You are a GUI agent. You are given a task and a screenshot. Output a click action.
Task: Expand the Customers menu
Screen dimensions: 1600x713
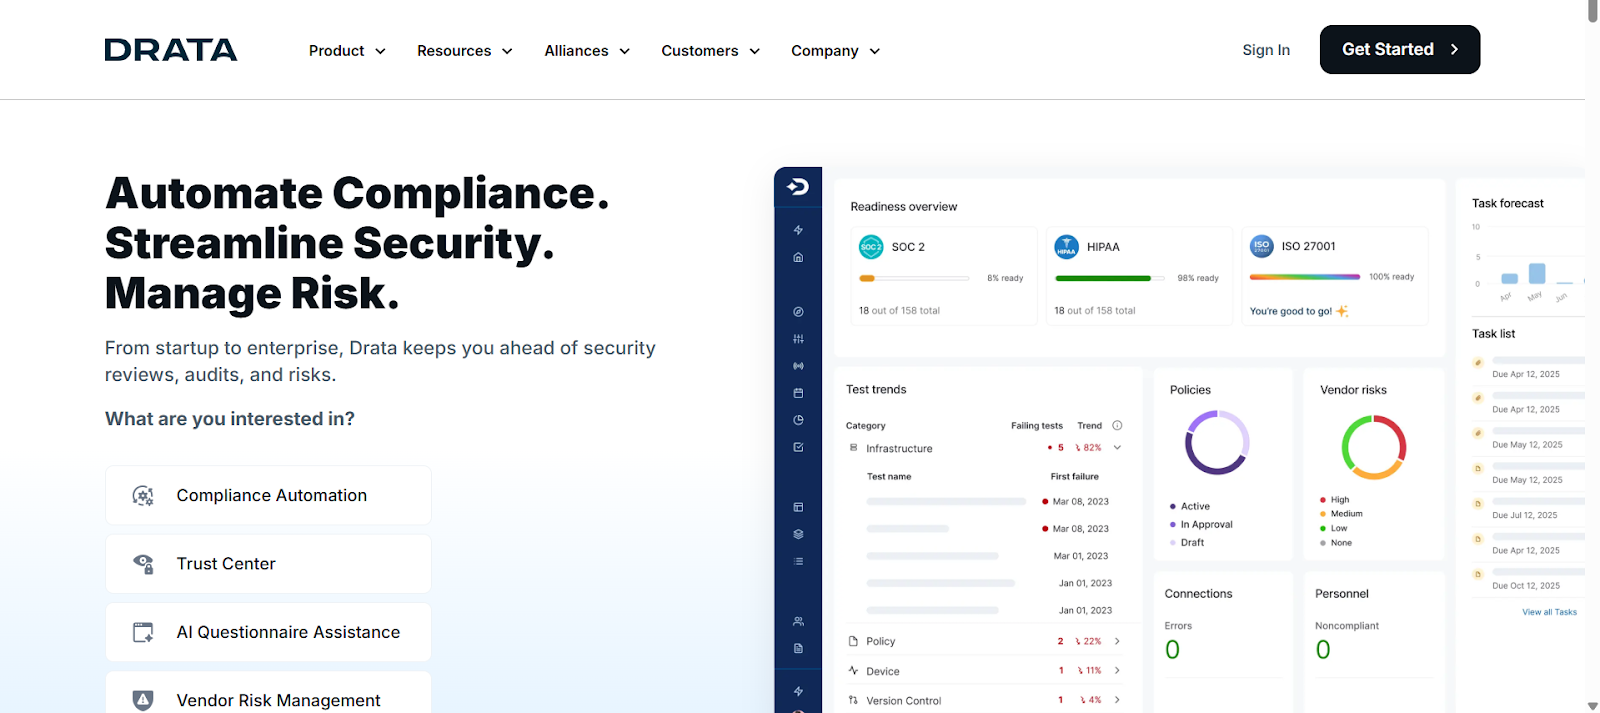click(x=711, y=50)
